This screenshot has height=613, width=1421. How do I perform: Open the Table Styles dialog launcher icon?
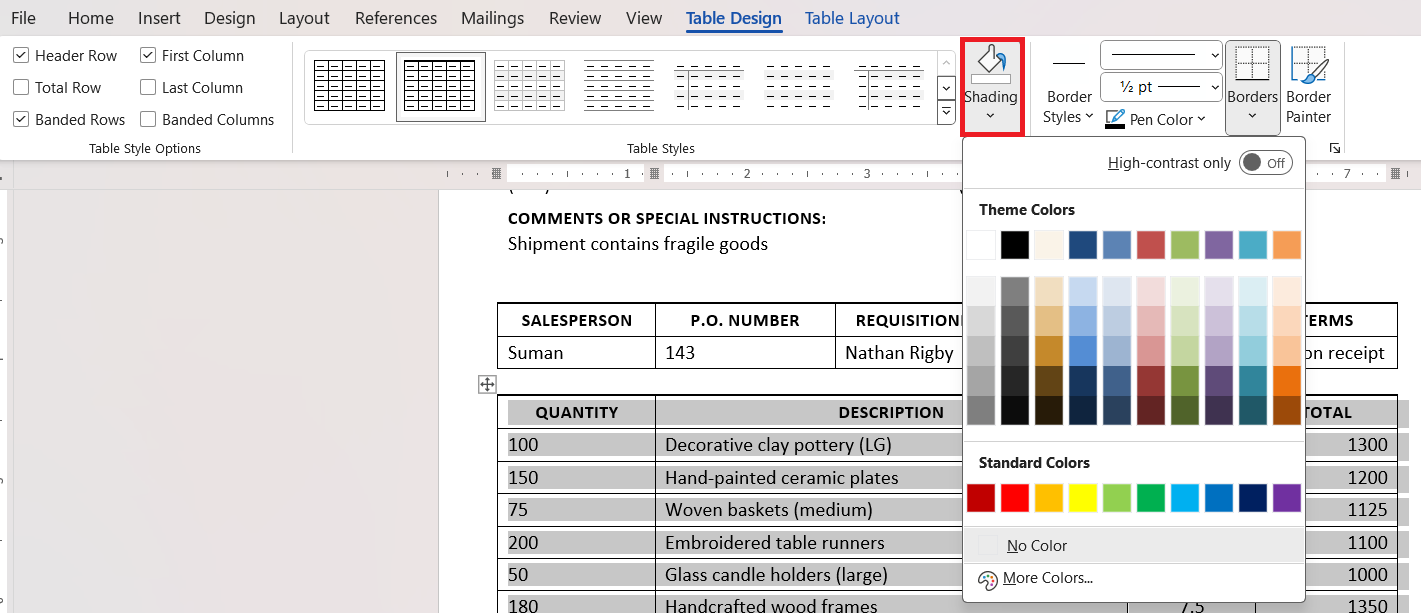click(x=1334, y=148)
